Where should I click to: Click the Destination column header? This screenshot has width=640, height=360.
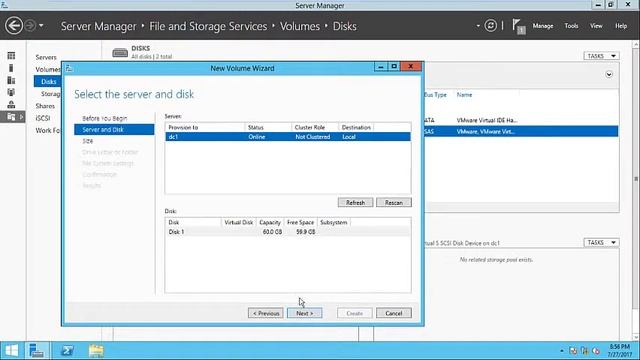pos(356,127)
